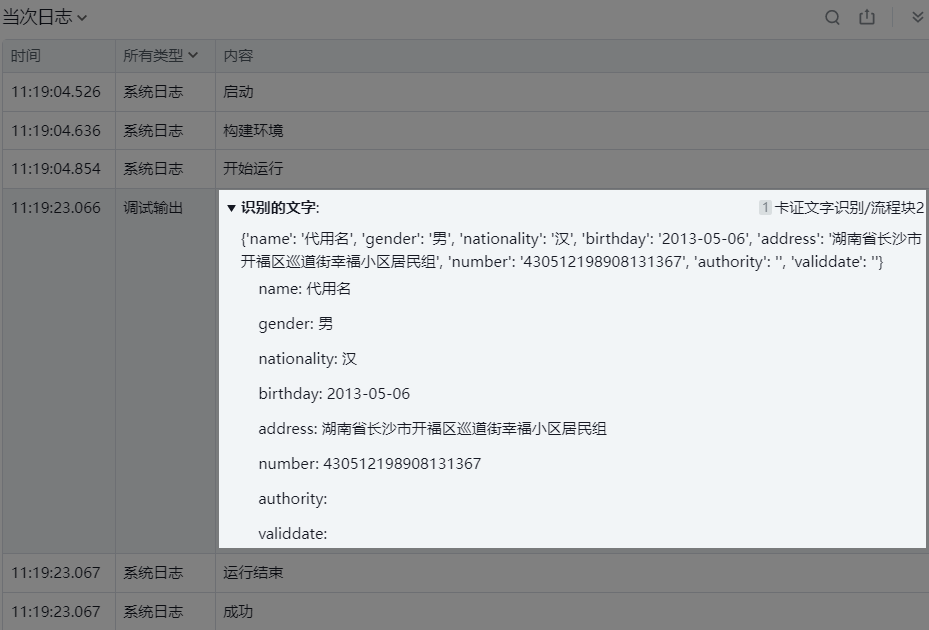Click the number: 430512198908131367 line

[369, 464]
